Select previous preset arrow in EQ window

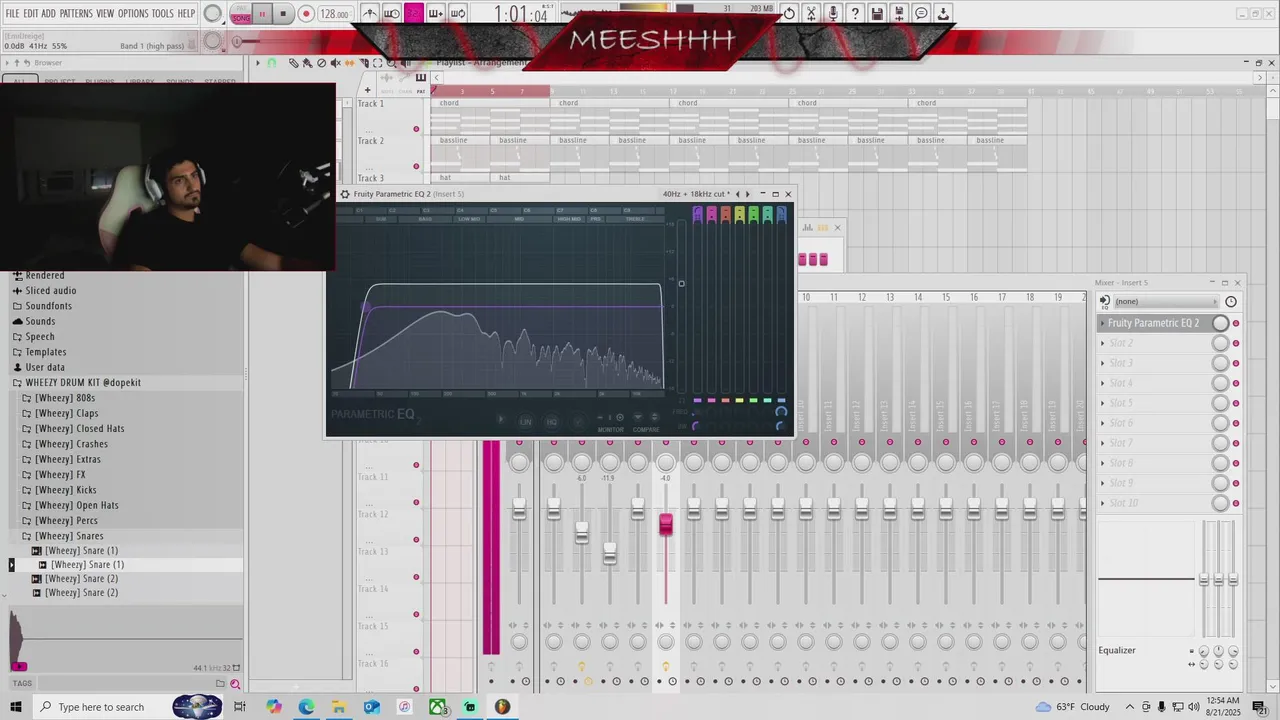(x=738, y=194)
